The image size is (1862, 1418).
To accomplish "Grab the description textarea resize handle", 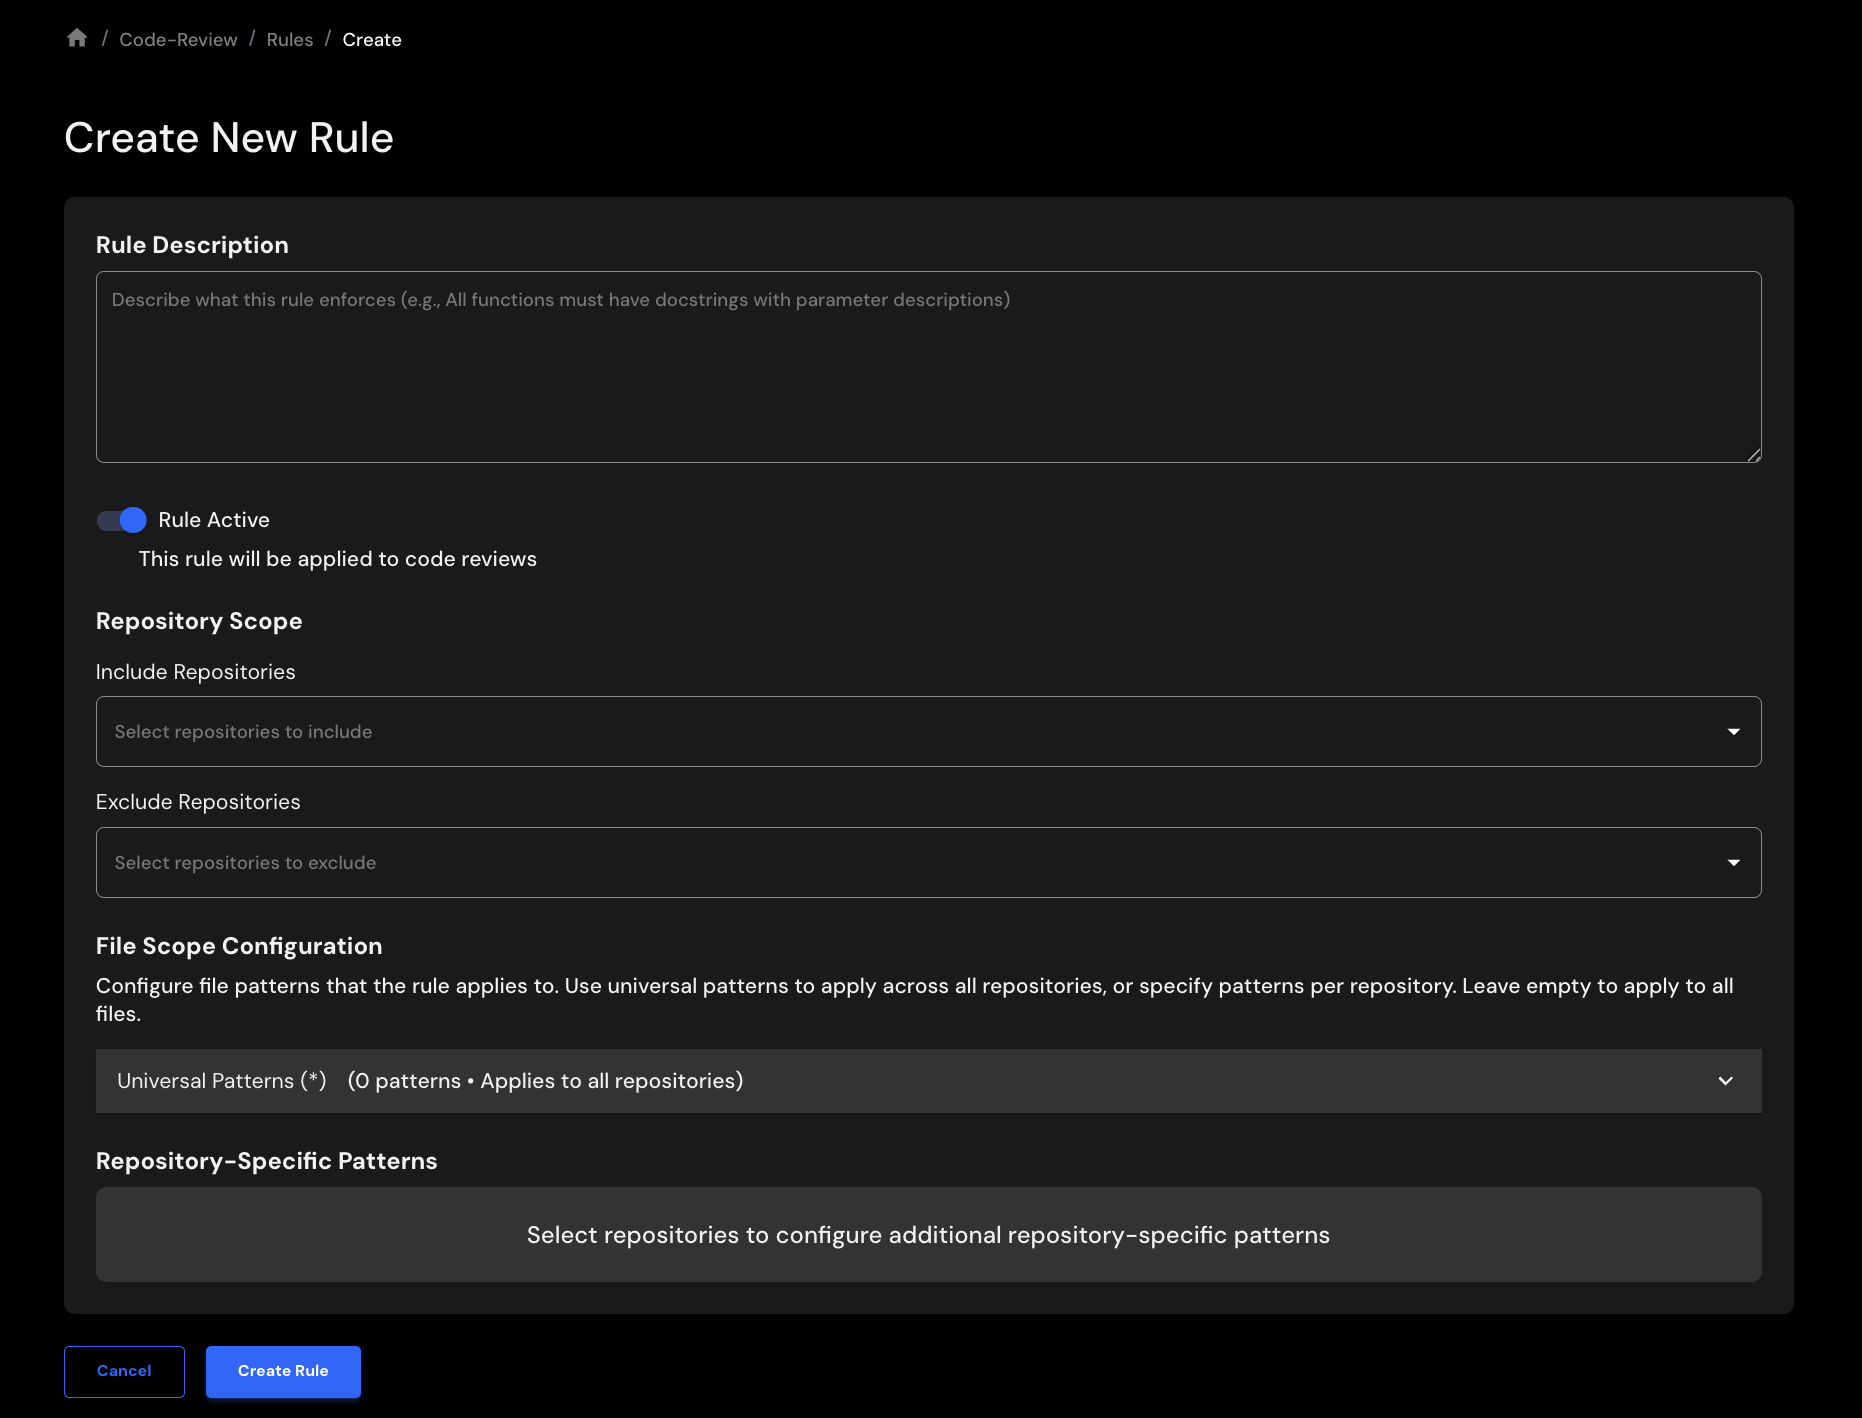I will pyautogui.click(x=1754, y=455).
